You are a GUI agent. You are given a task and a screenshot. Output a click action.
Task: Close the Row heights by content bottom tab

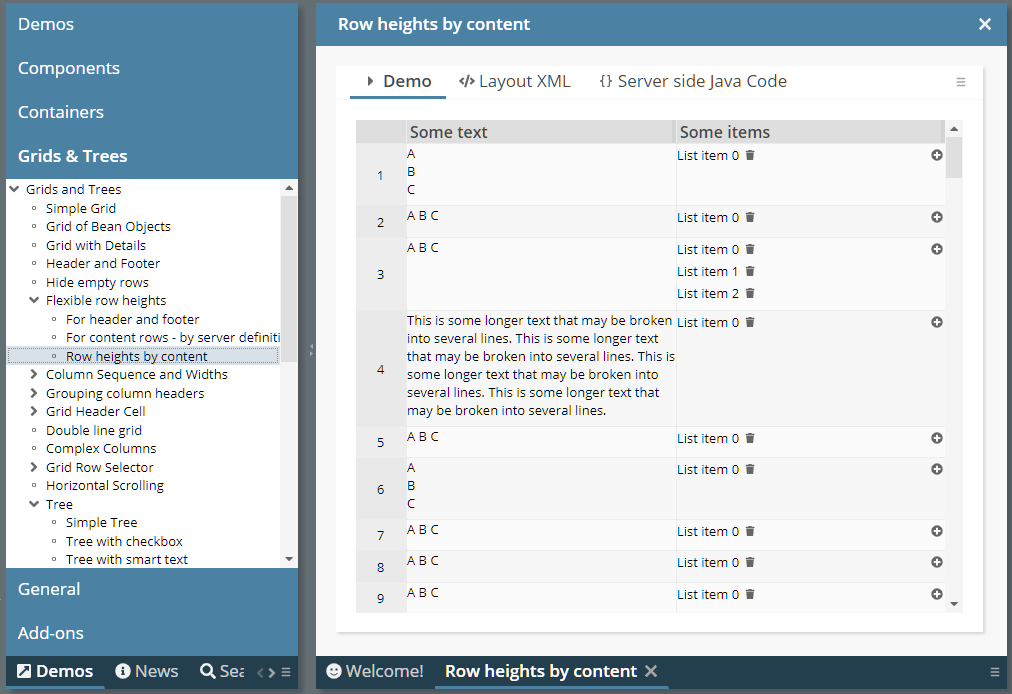pos(651,671)
